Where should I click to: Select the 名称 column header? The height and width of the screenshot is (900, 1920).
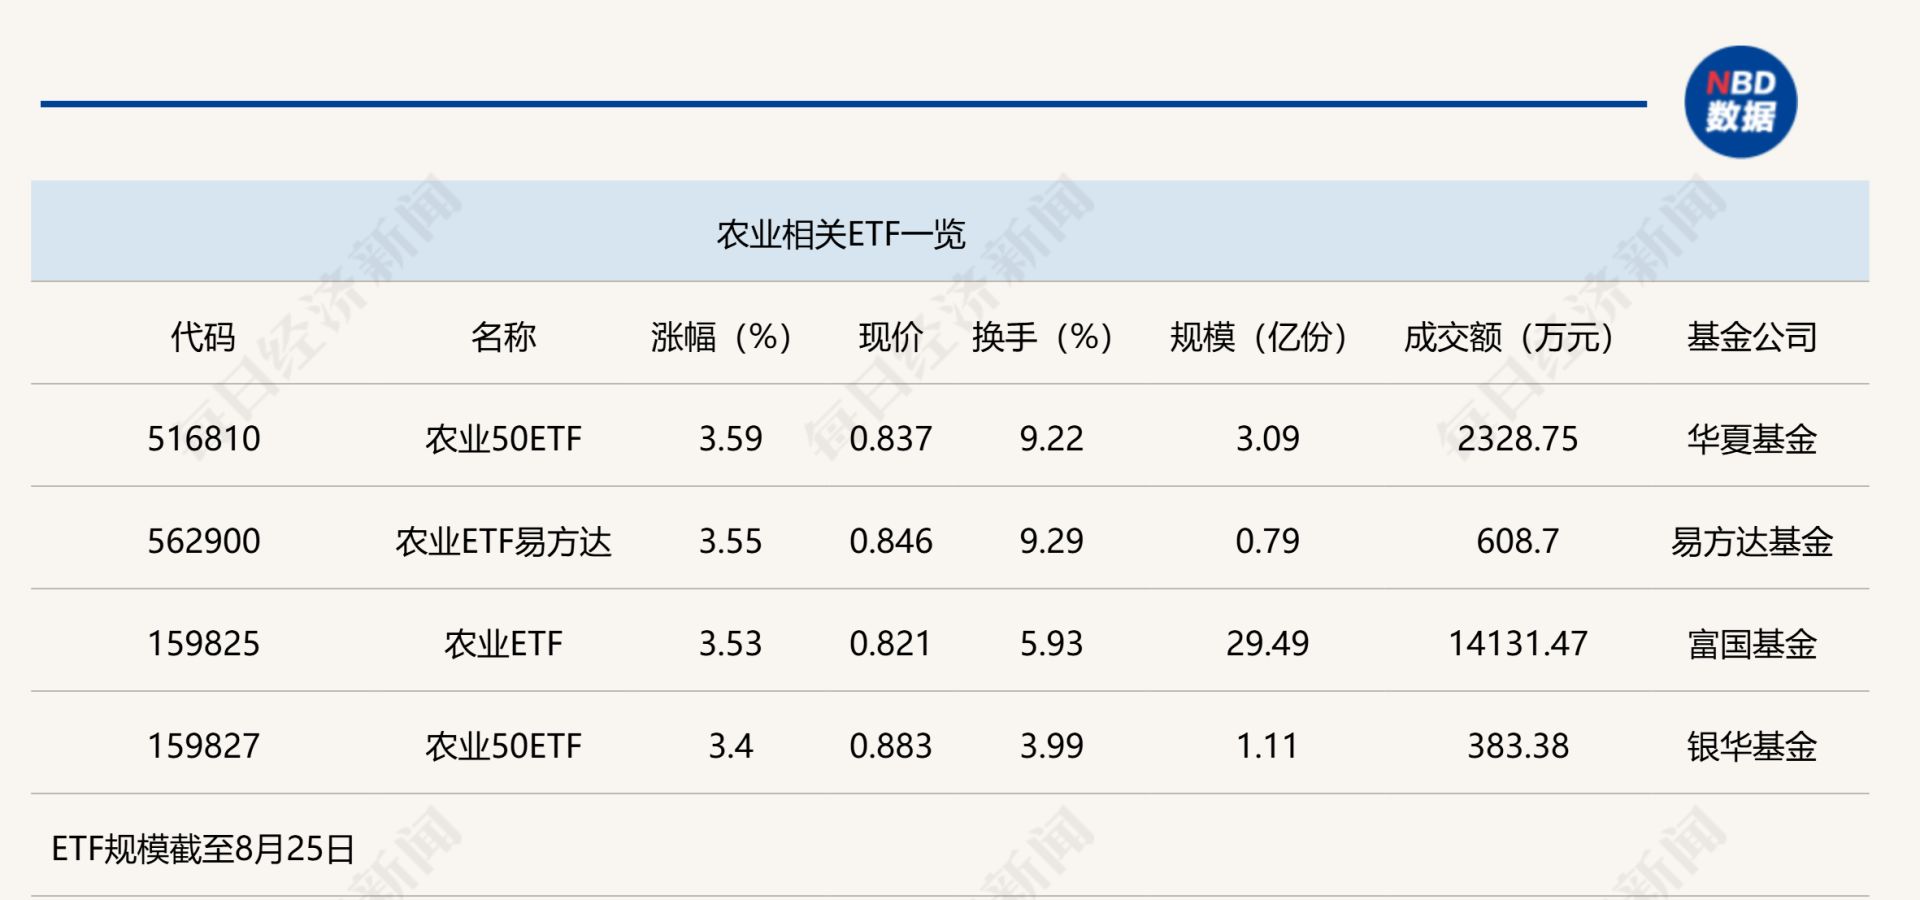pos(503,337)
